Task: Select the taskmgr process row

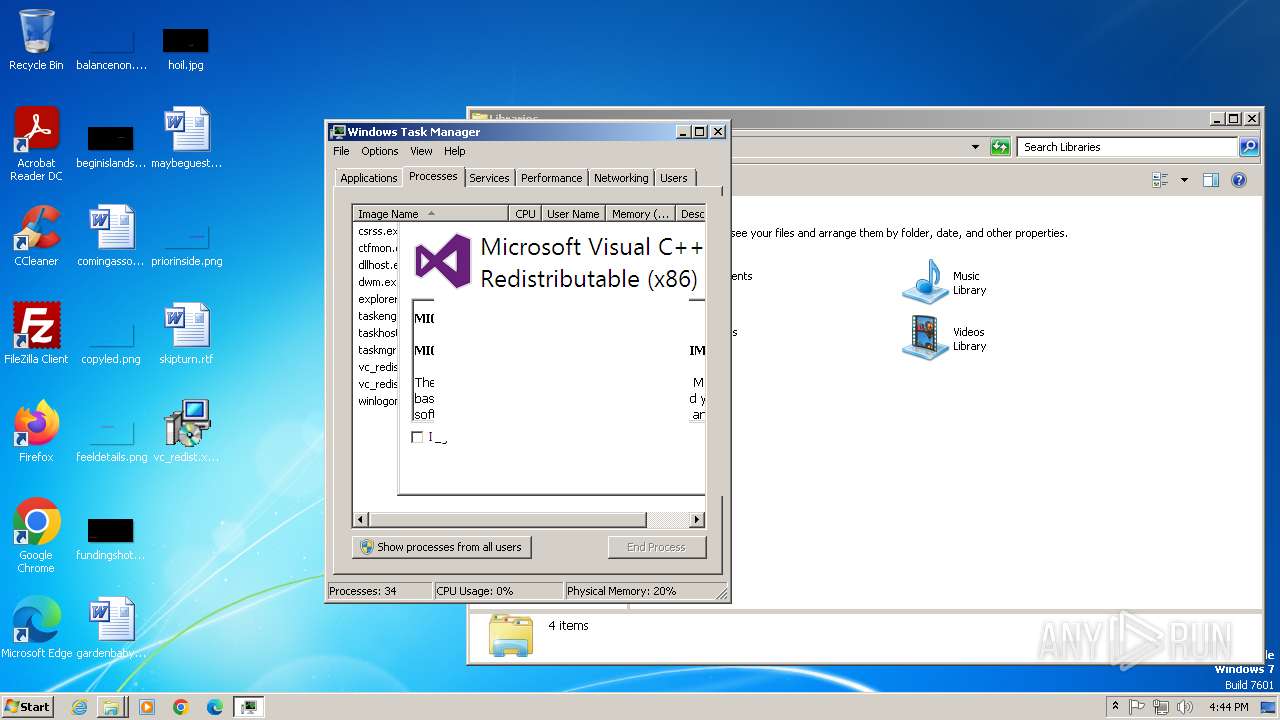Action: pyautogui.click(x=377, y=350)
